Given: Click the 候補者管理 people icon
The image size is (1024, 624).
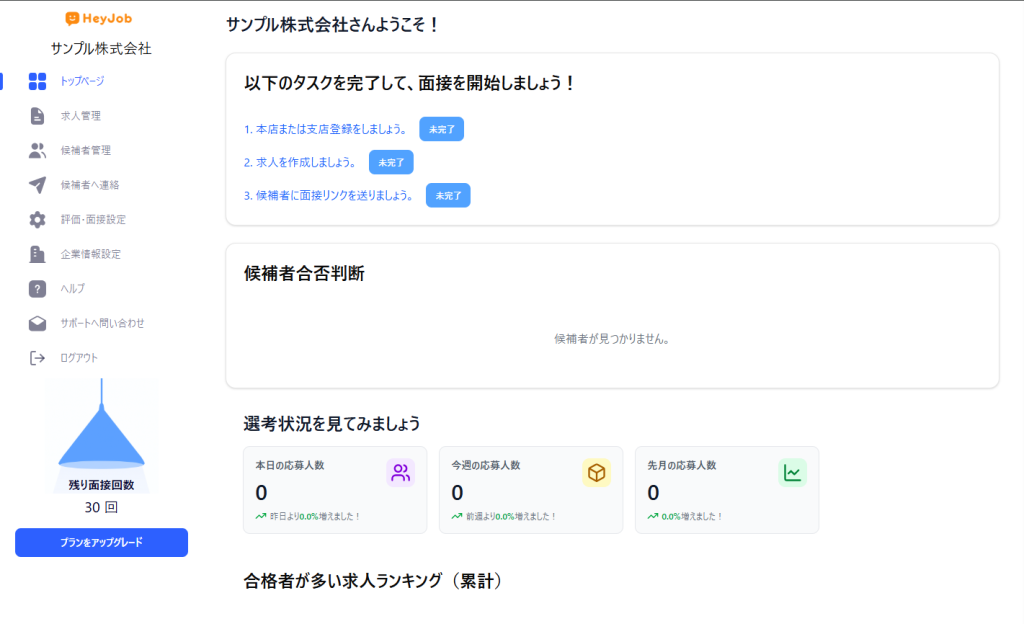Looking at the screenshot, I should [37, 151].
